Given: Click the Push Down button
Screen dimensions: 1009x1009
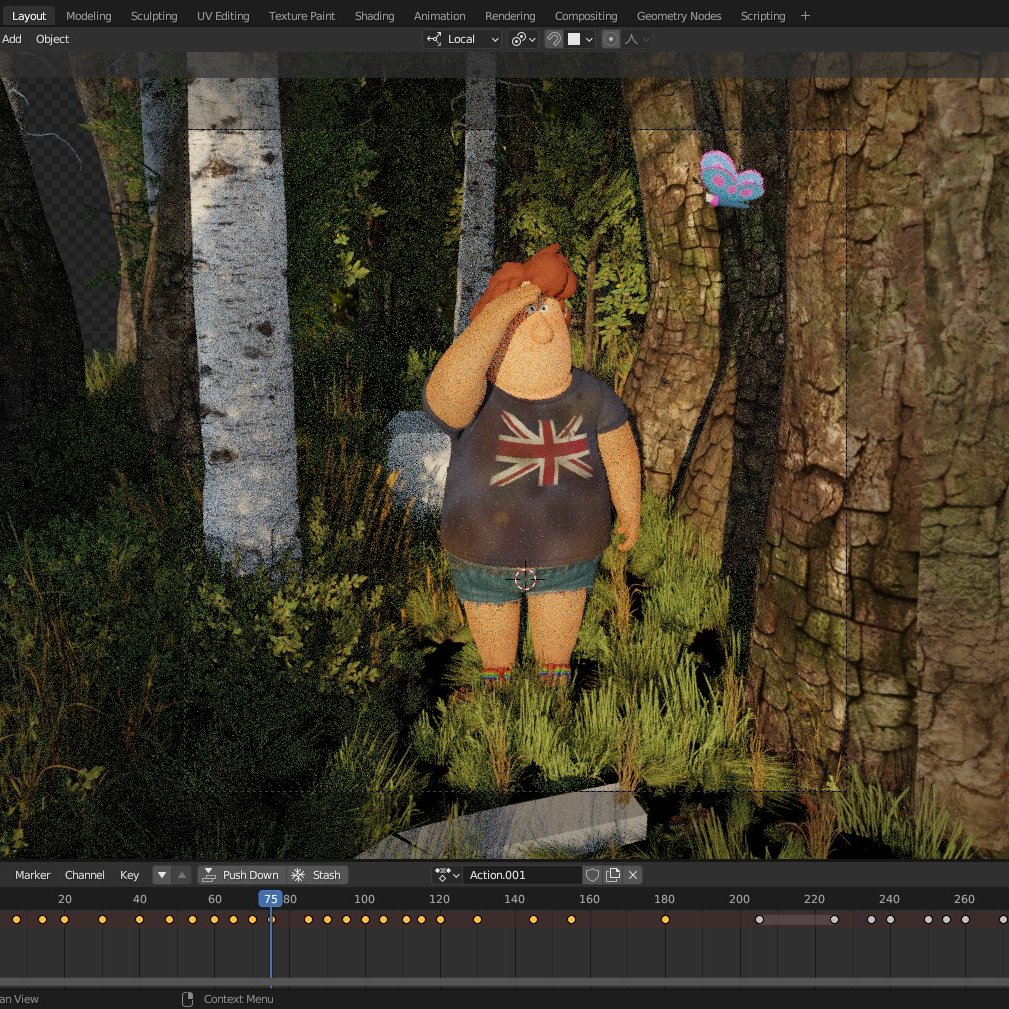Looking at the screenshot, I should coord(241,875).
